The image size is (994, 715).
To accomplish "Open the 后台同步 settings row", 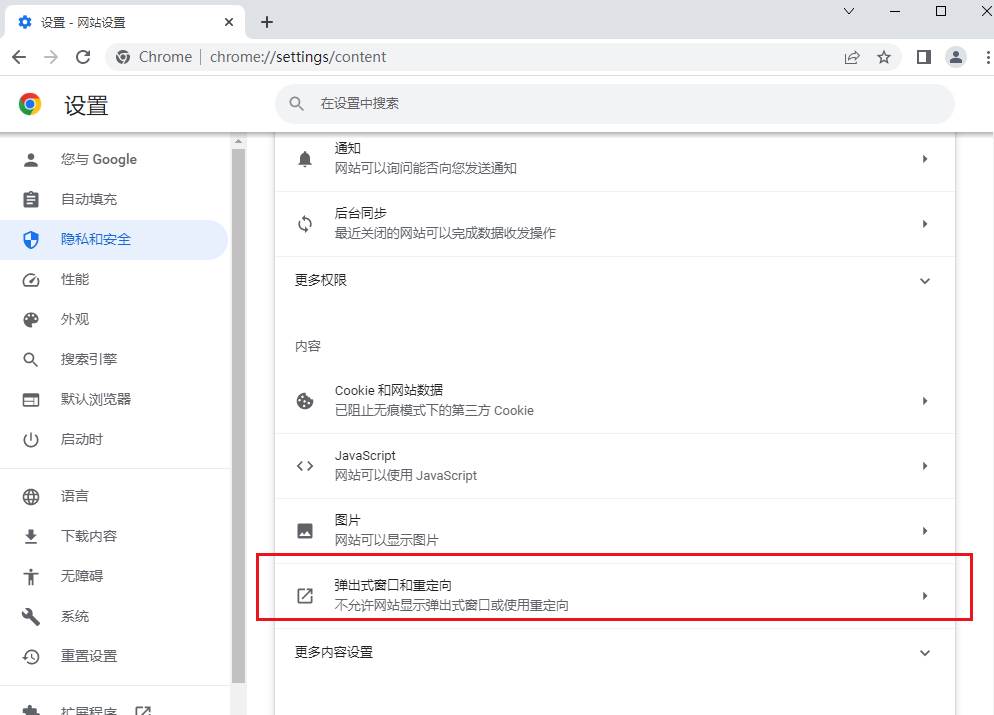I will 615,224.
